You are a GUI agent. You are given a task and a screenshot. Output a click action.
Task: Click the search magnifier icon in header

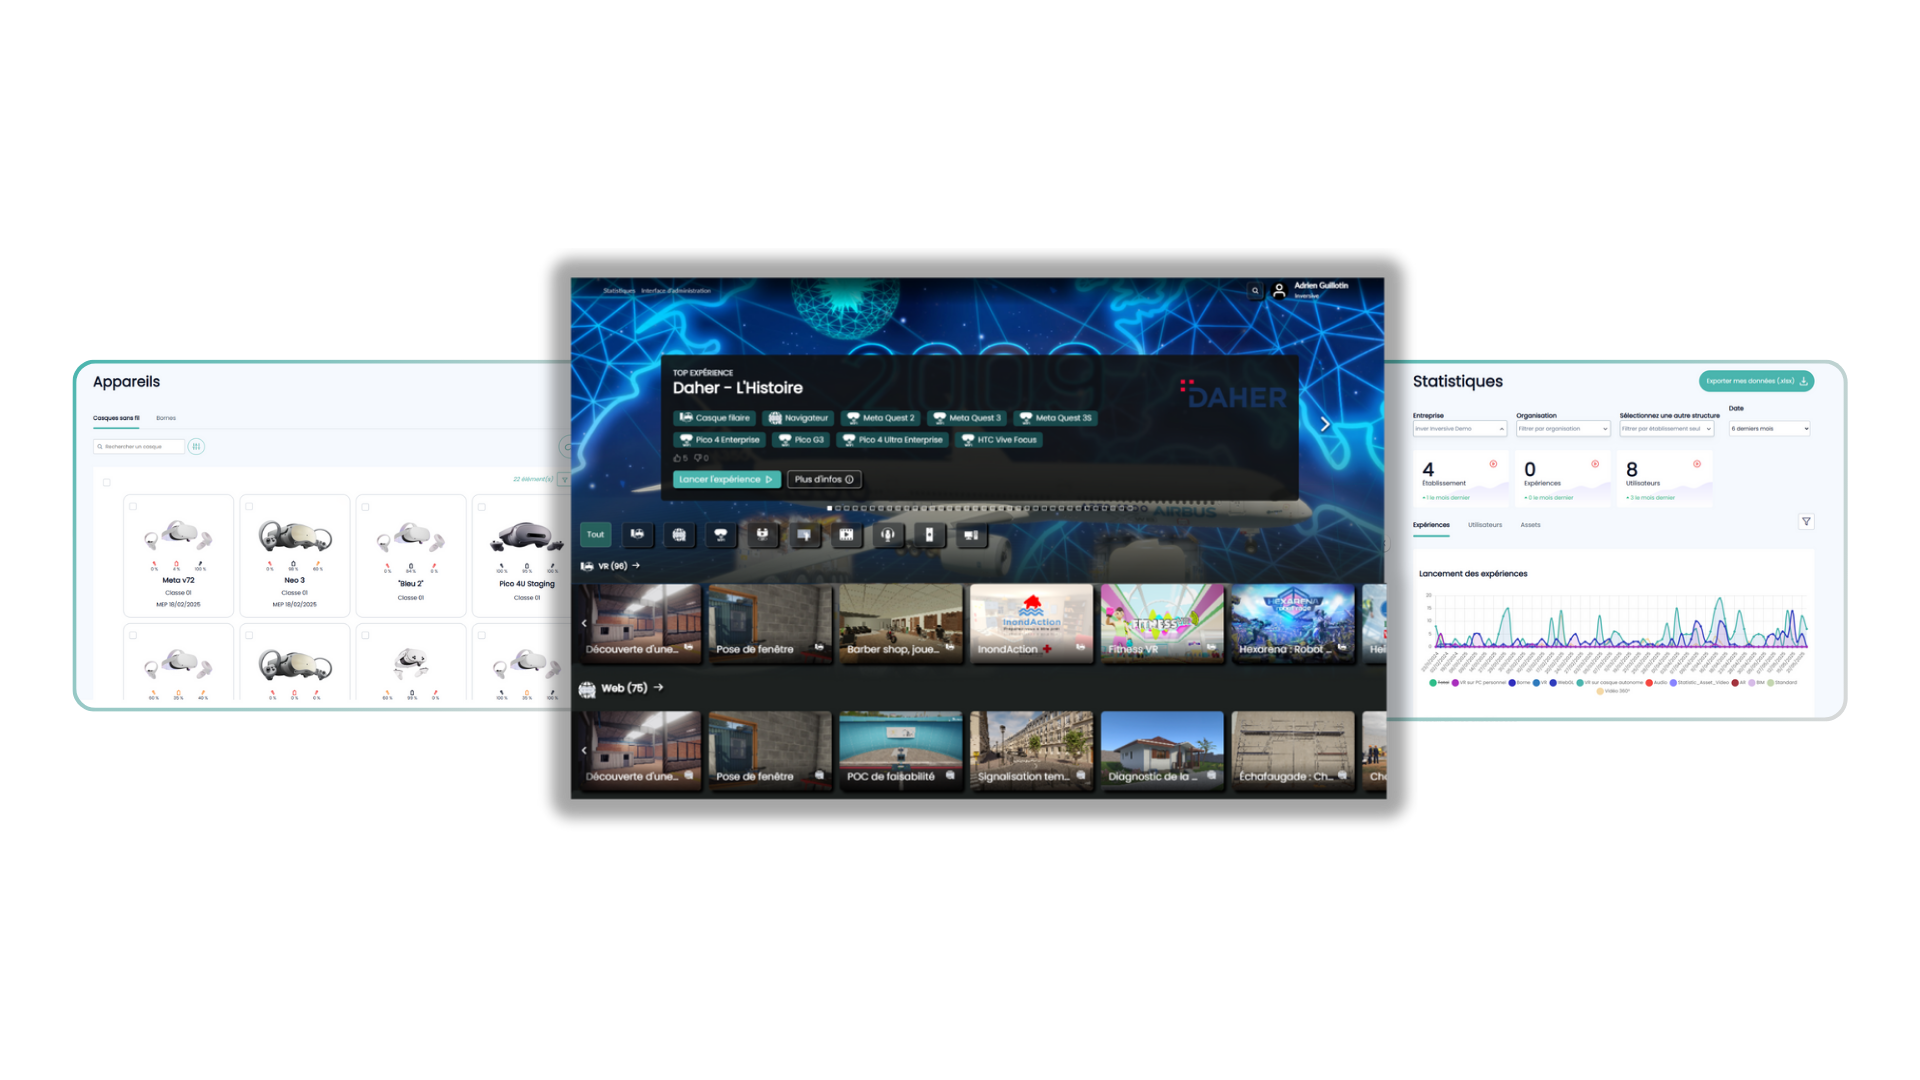[1255, 291]
